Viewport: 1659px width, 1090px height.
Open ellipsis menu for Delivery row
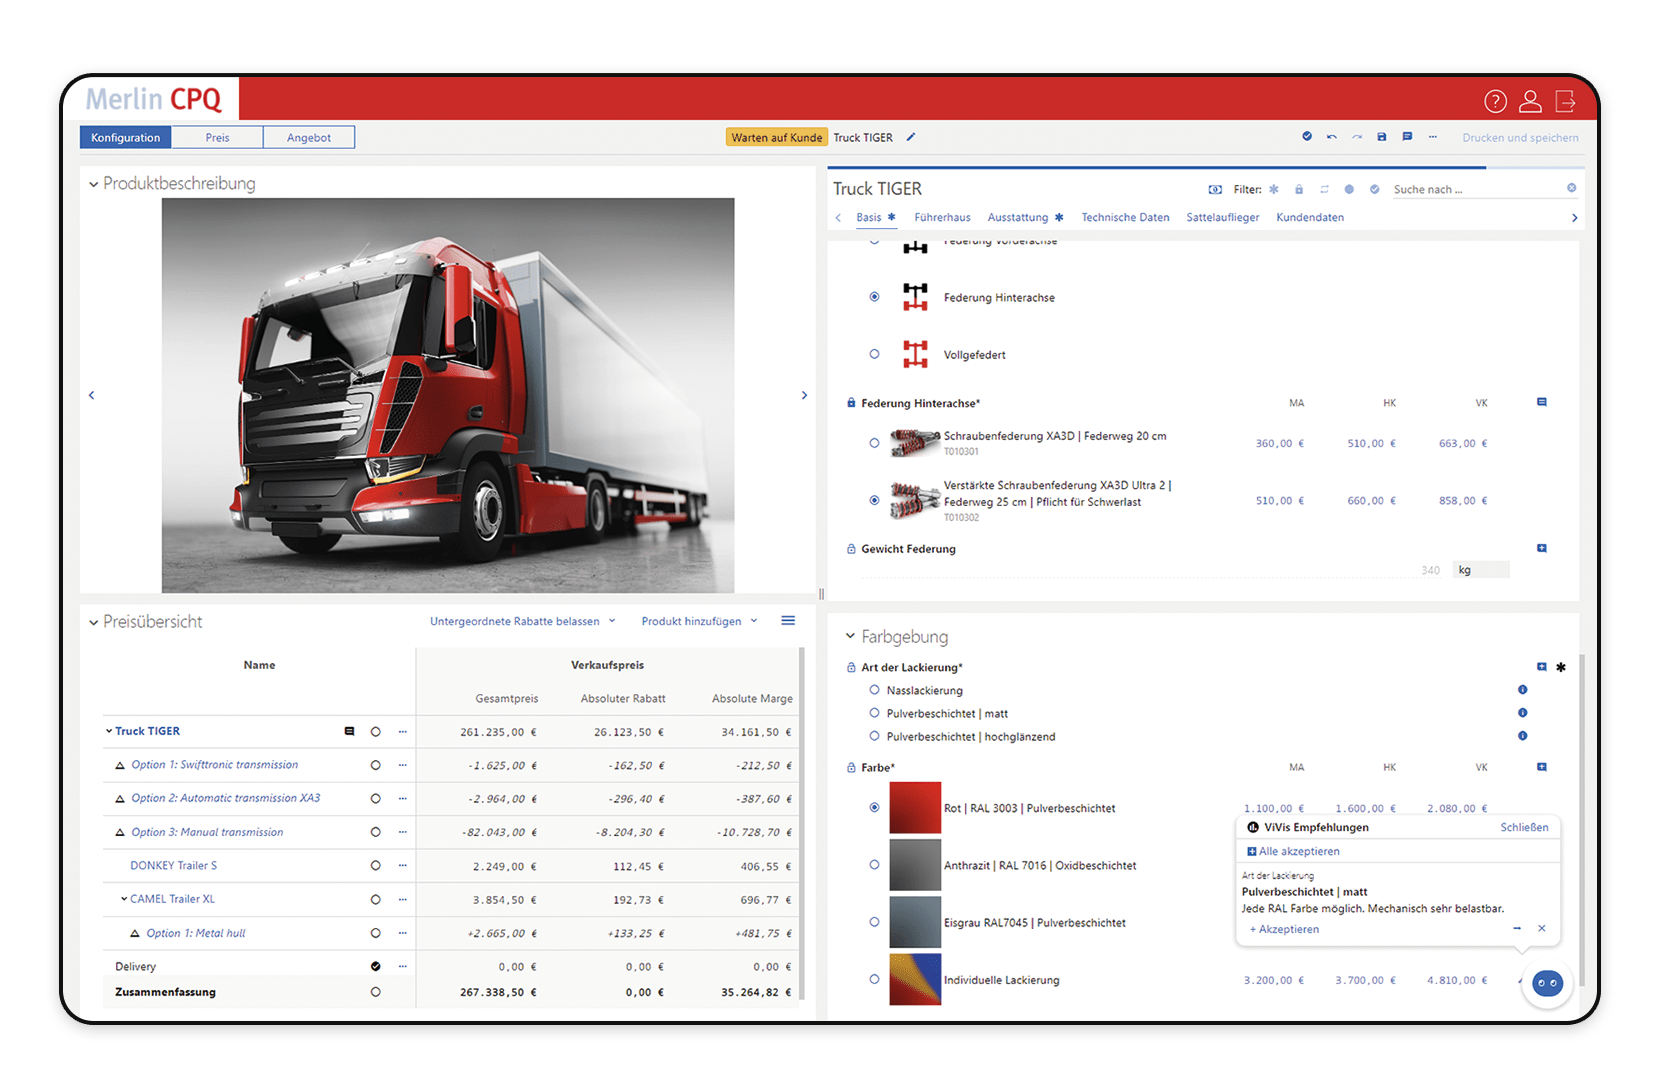coord(403,967)
